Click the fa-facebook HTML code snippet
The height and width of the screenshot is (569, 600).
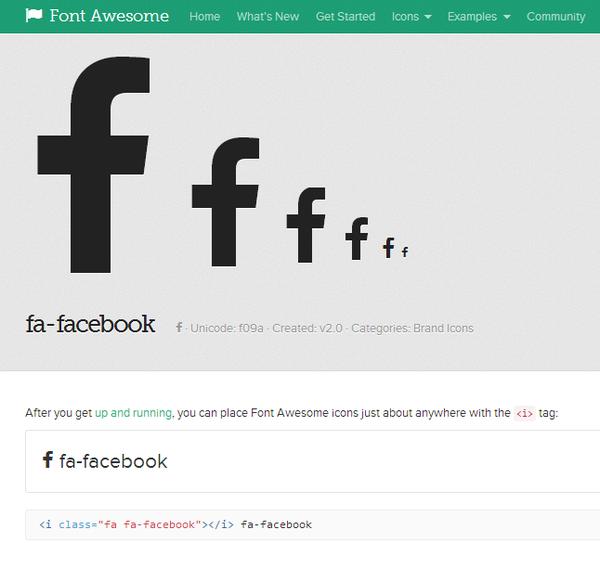175,524
